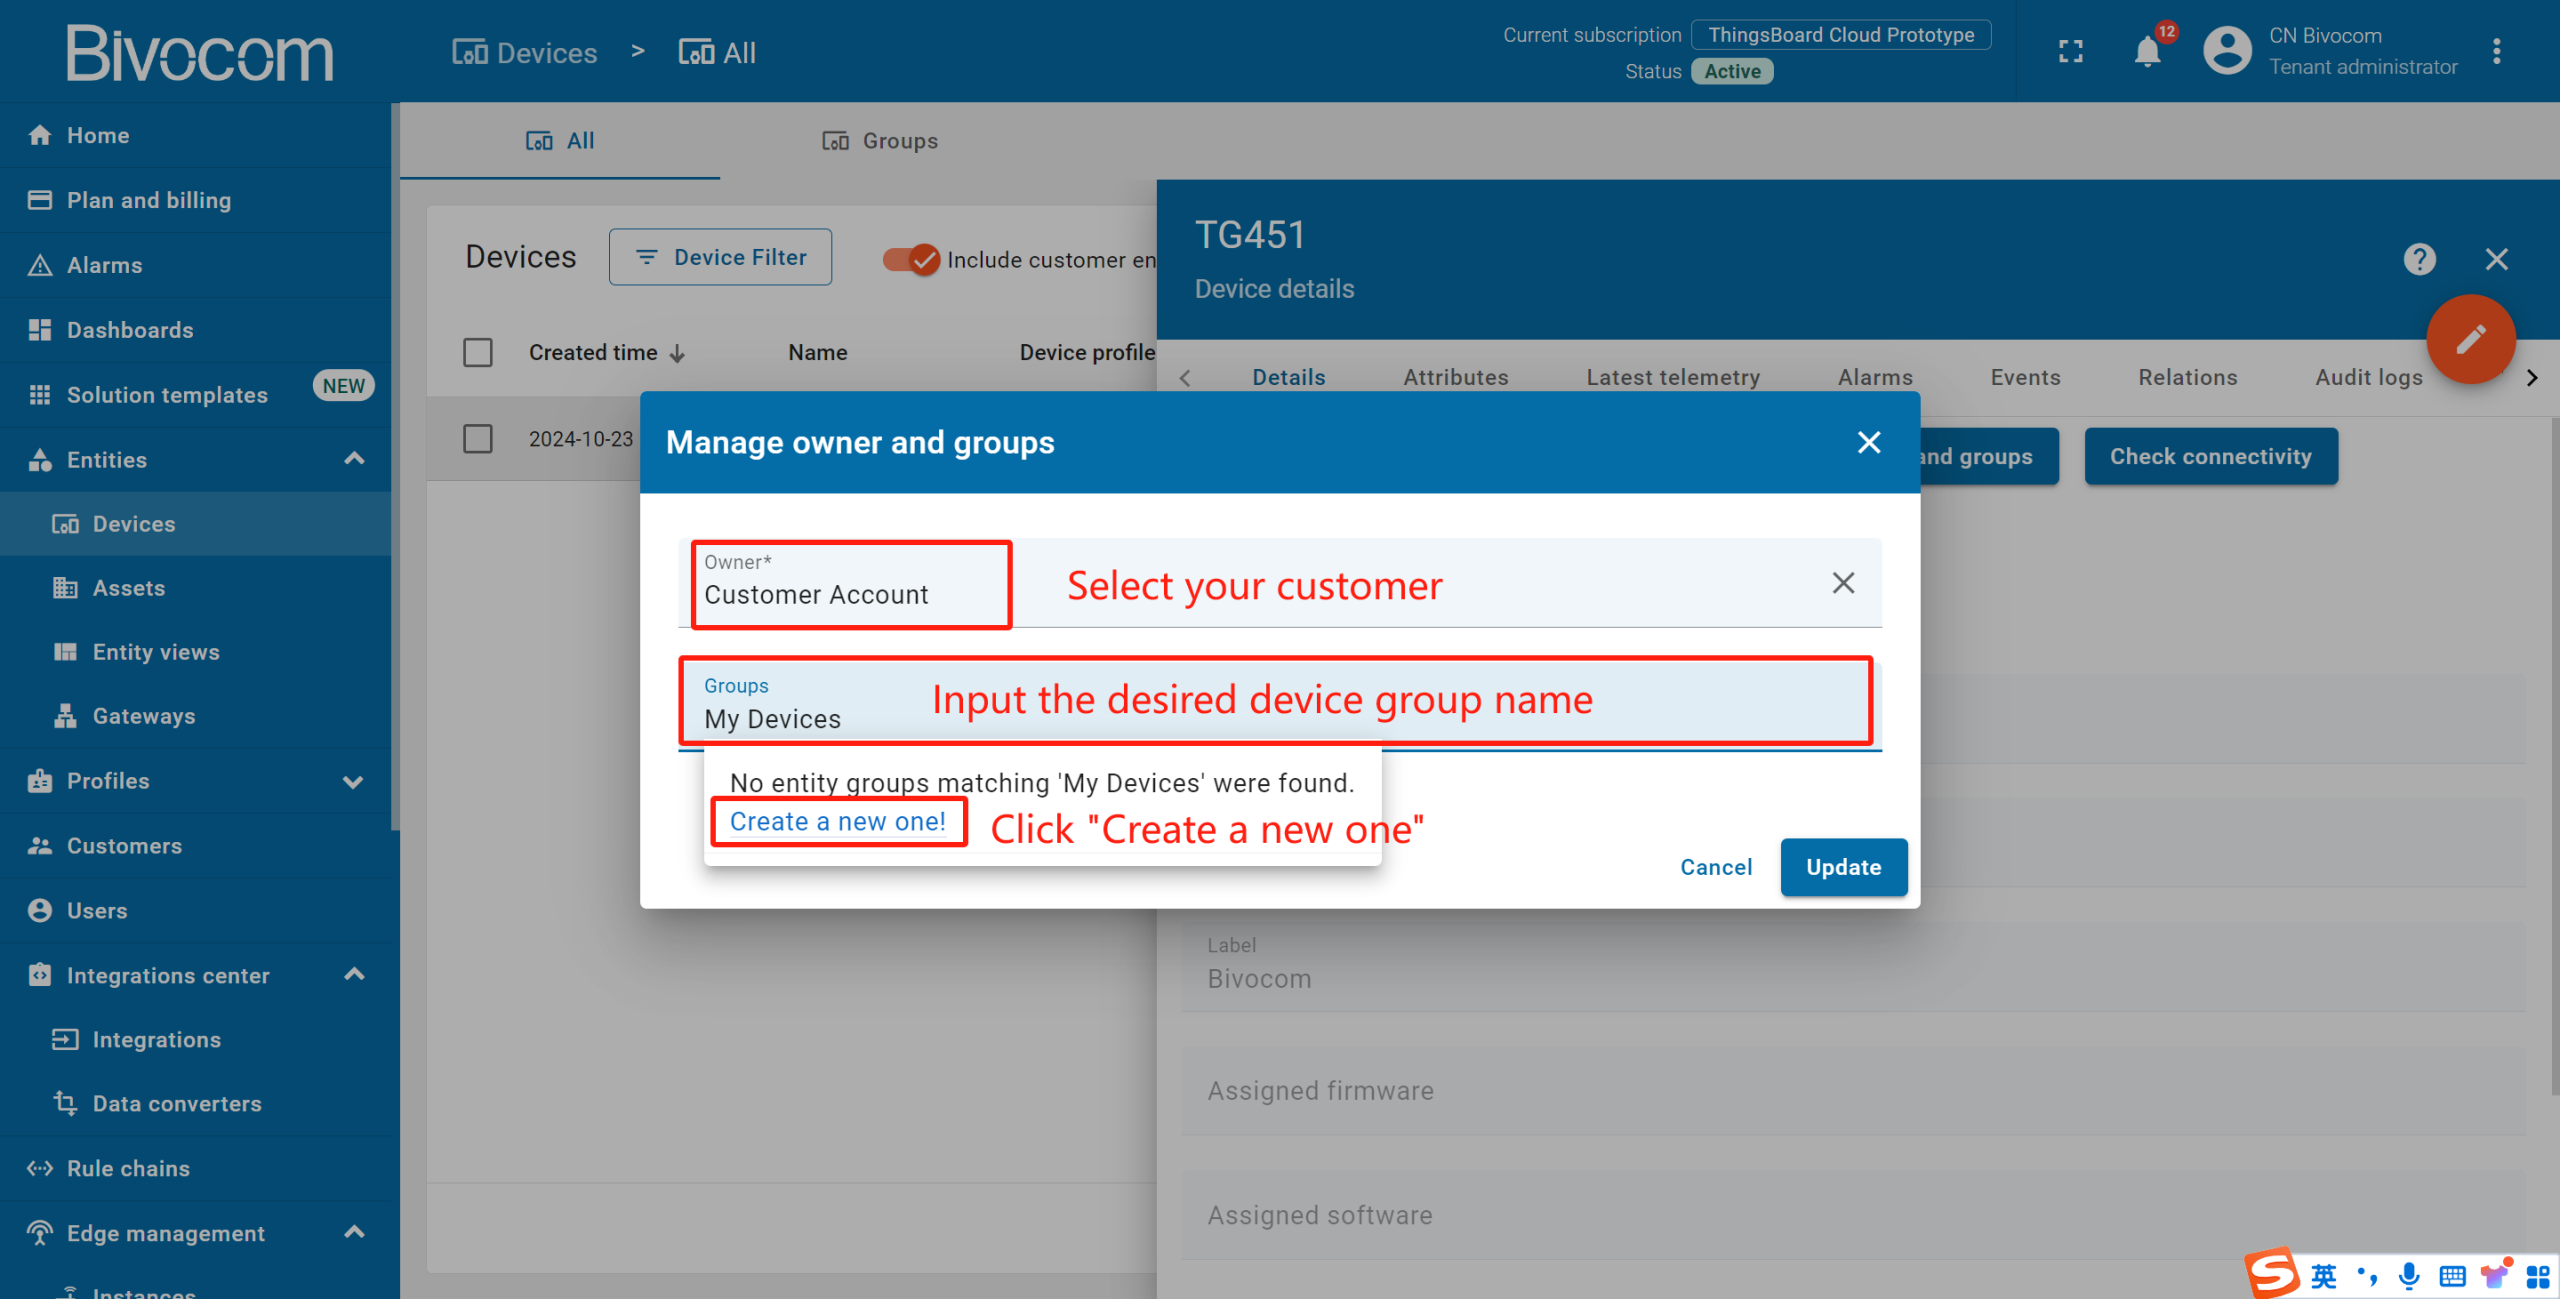
Task: Open the notifications bell icon
Action: 2146,52
